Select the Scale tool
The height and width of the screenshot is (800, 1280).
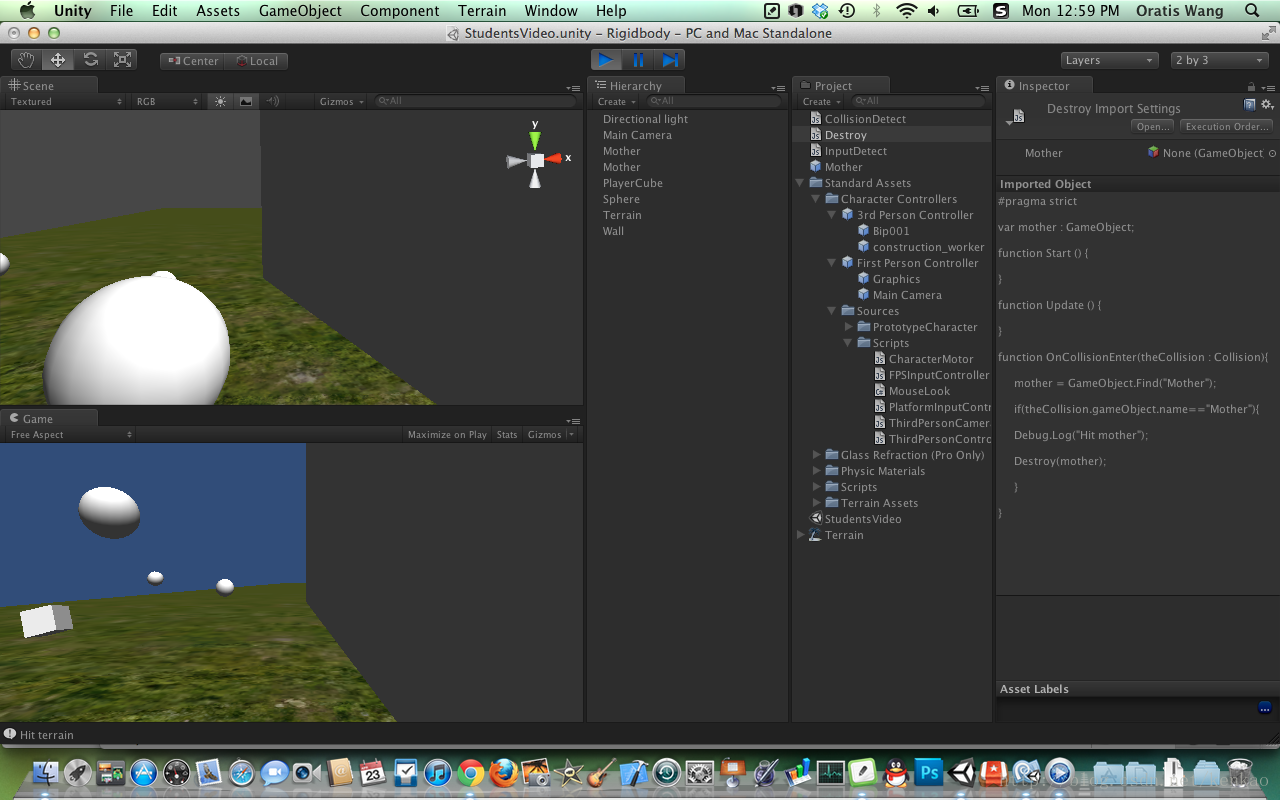click(x=122, y=60)
